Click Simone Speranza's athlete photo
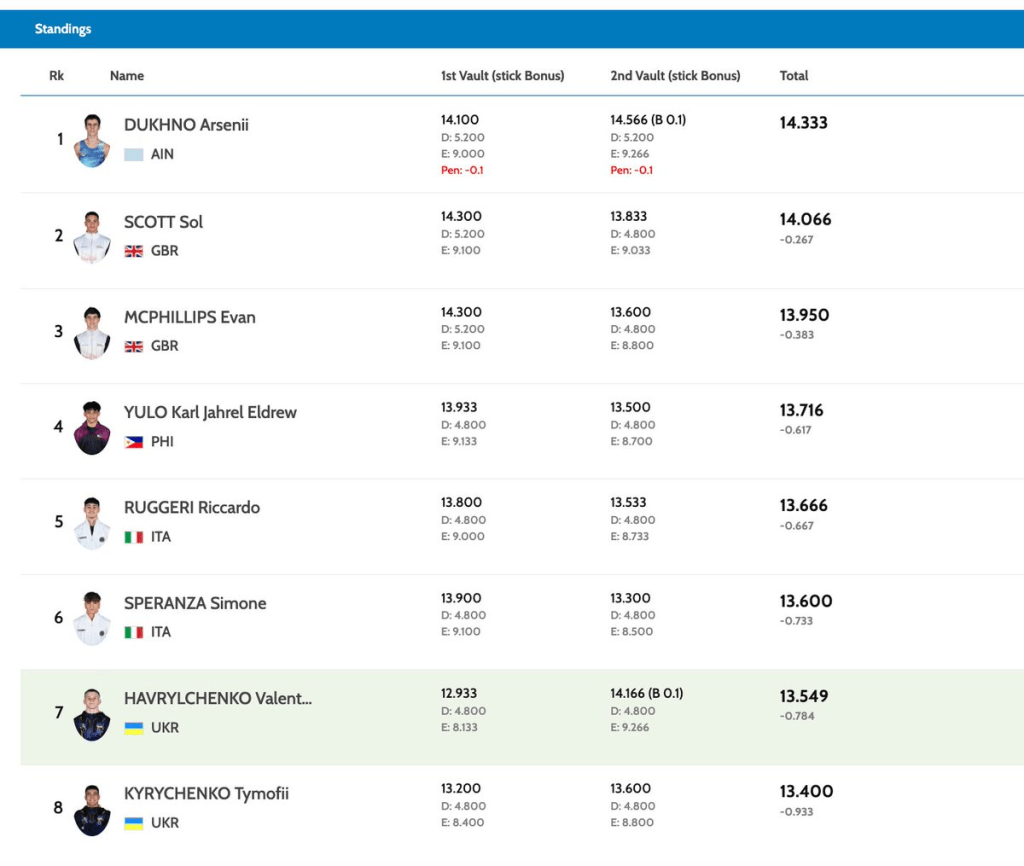The height and width of the screenshot is (866, 1024). tap(92, 618)
